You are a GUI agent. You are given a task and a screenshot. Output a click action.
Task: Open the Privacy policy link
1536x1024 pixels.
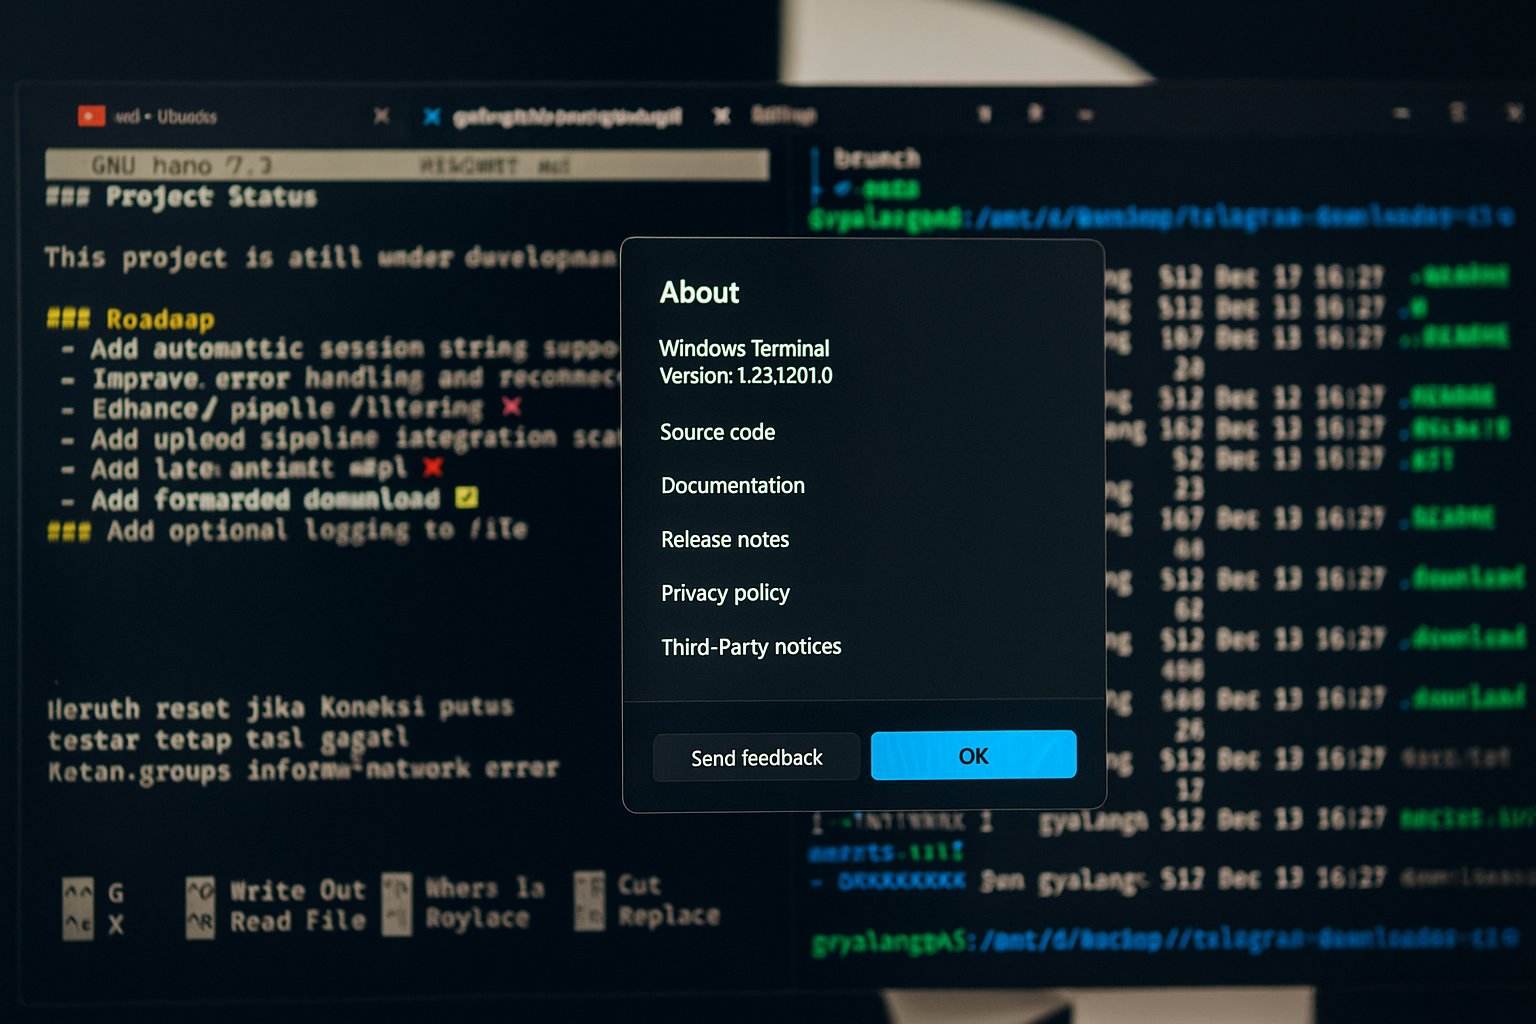click(725, 593)
